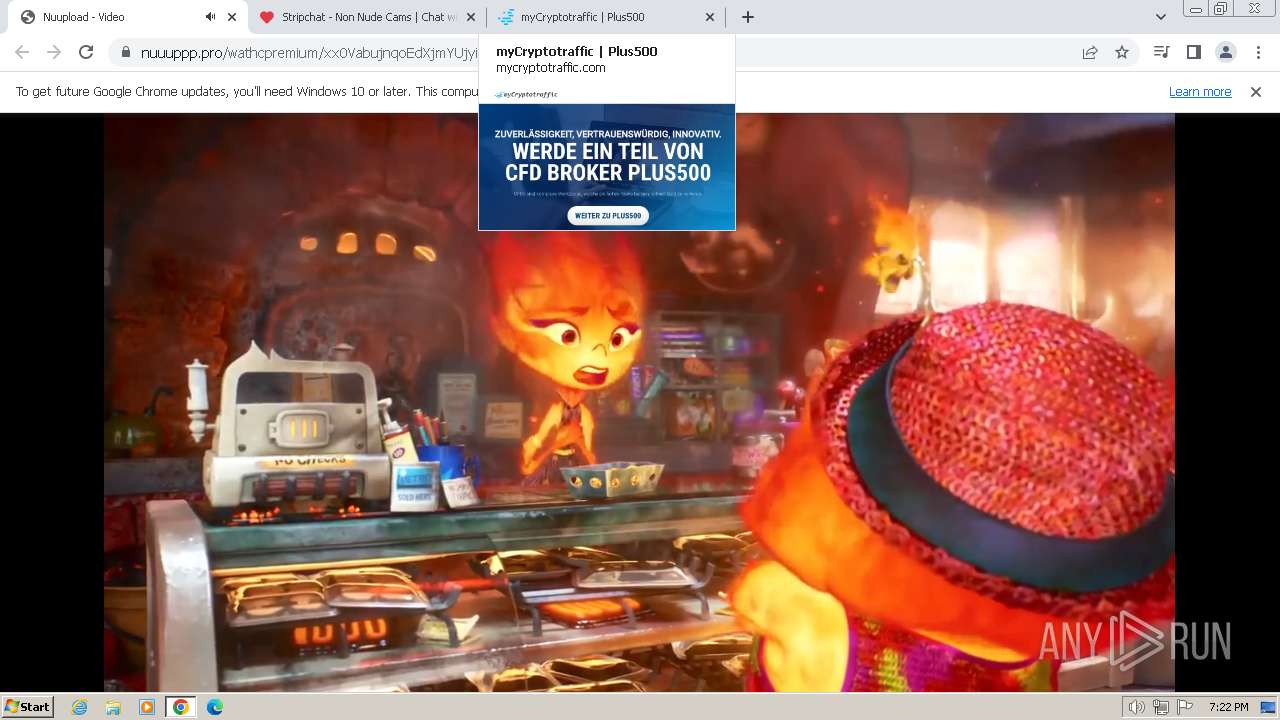Go forward to next page
The width and height of the screenshot is (1280, 720).
(54, 52)
